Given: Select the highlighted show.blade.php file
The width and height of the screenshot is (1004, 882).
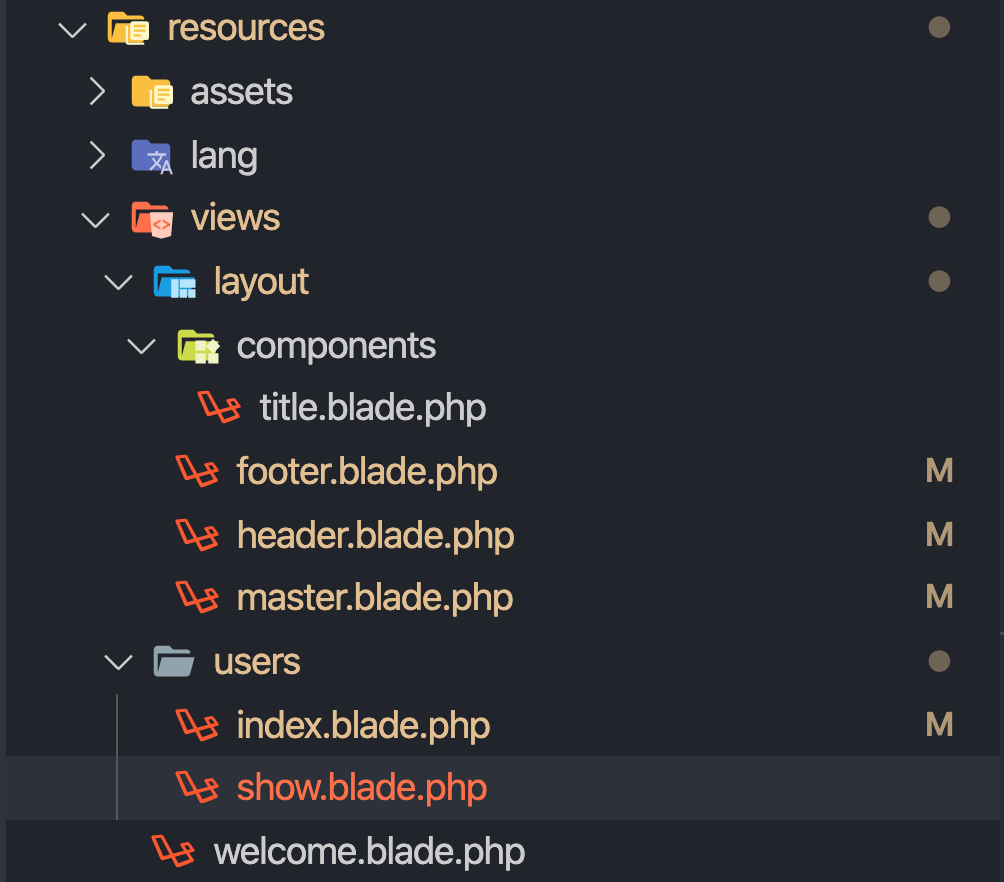Looking at the screenshot, I should click(361, 788).
